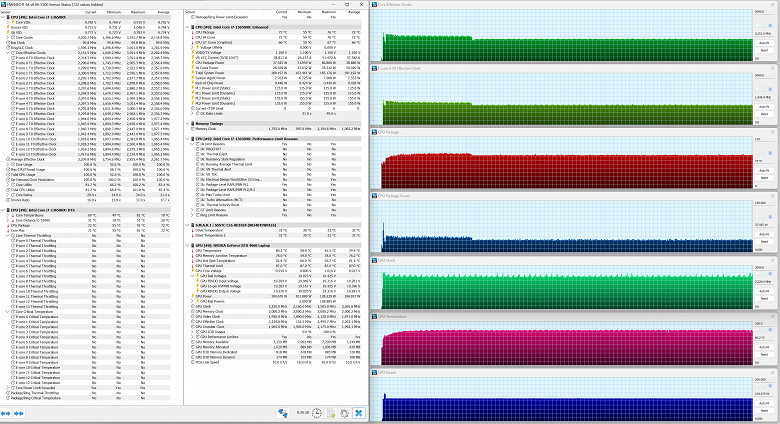Close sensors with the blue X icon

[x=358, y=413]
